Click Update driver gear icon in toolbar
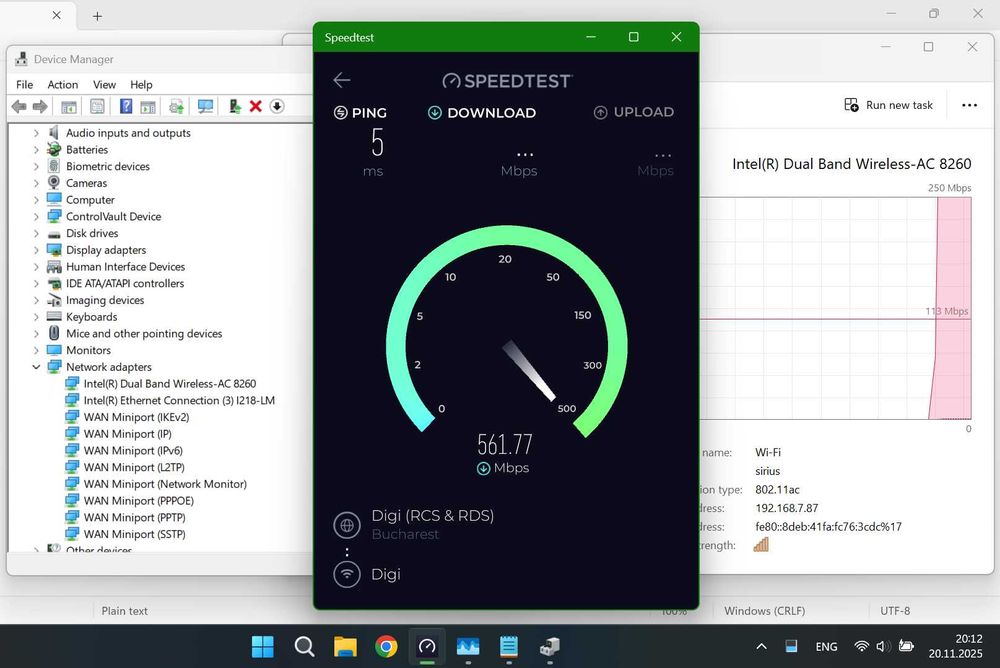 [x=177, y=107]
